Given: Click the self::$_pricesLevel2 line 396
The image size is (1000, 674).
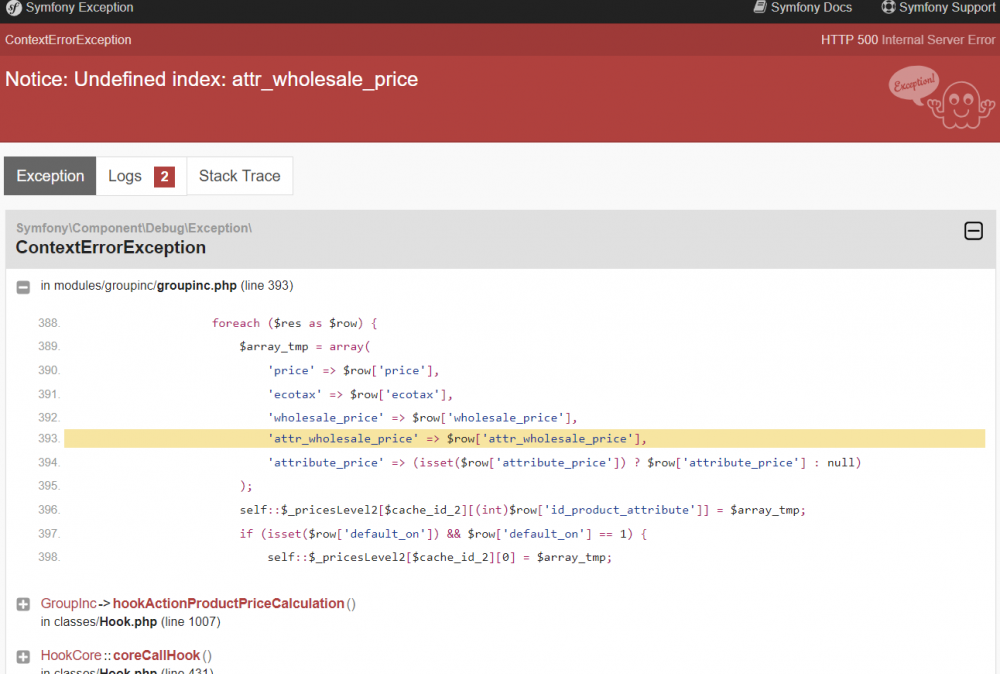Looking at the screenshot, I should 522,510.
